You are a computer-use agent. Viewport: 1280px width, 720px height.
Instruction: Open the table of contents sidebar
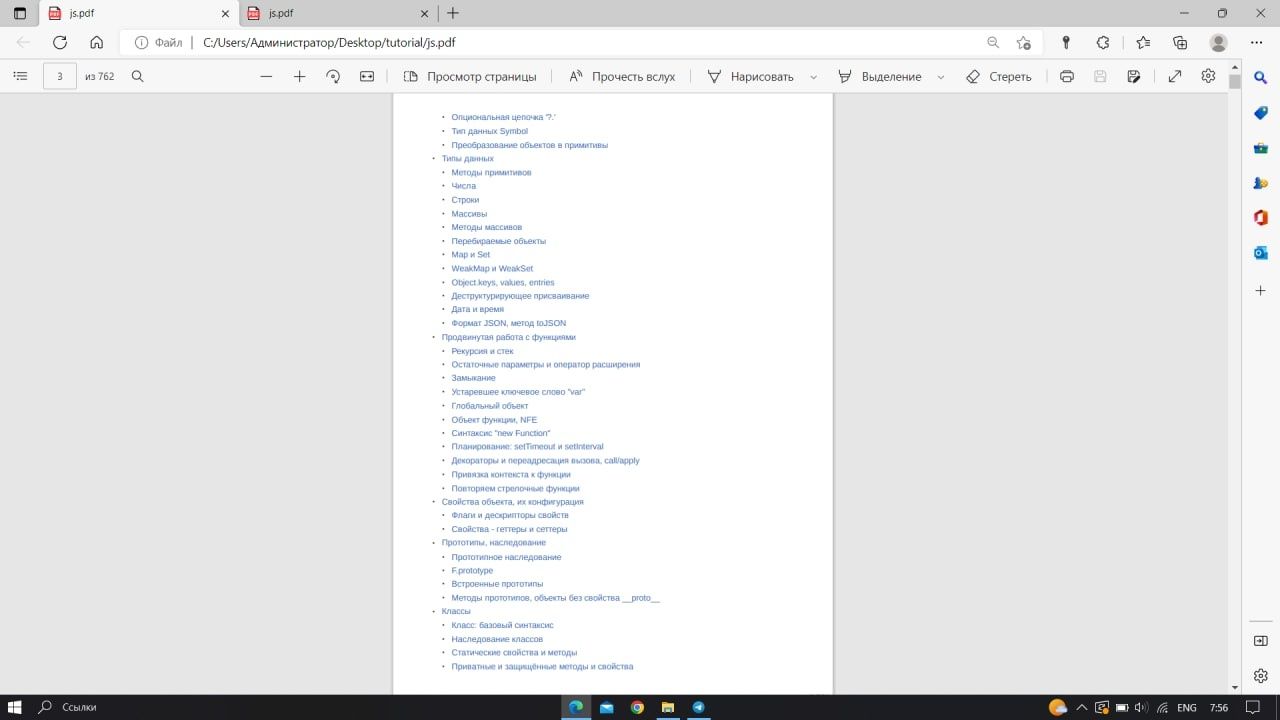point(19,76)
